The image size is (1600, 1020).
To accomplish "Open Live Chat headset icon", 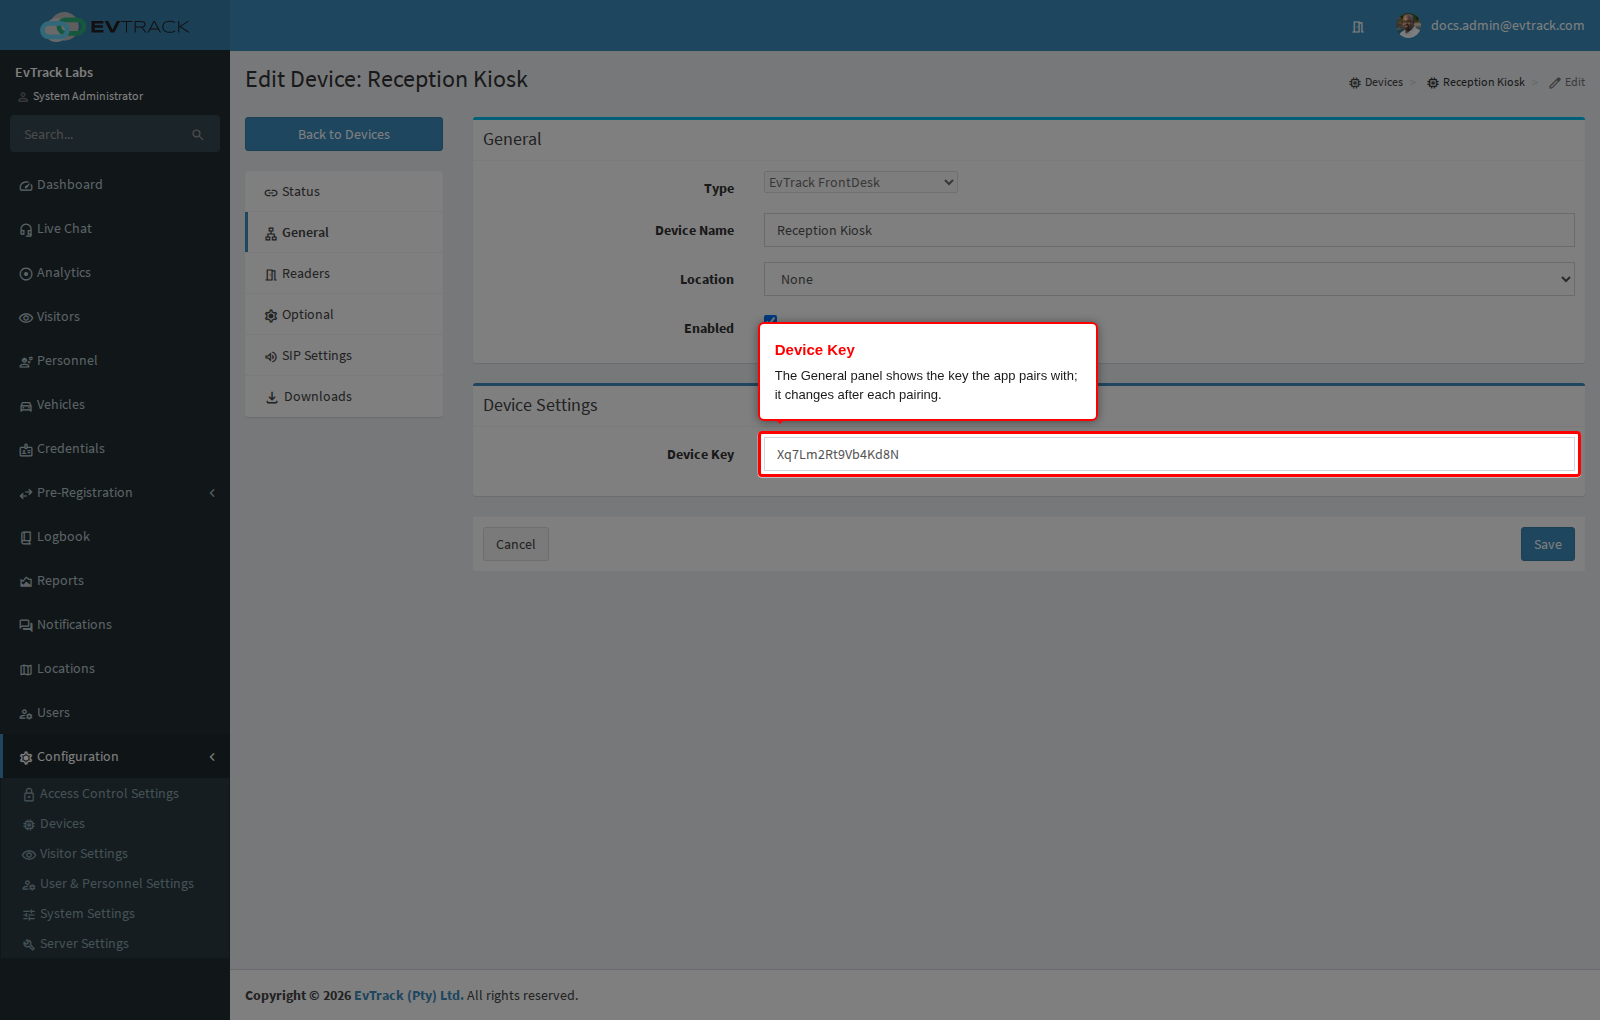I will (x=26, y=230).
